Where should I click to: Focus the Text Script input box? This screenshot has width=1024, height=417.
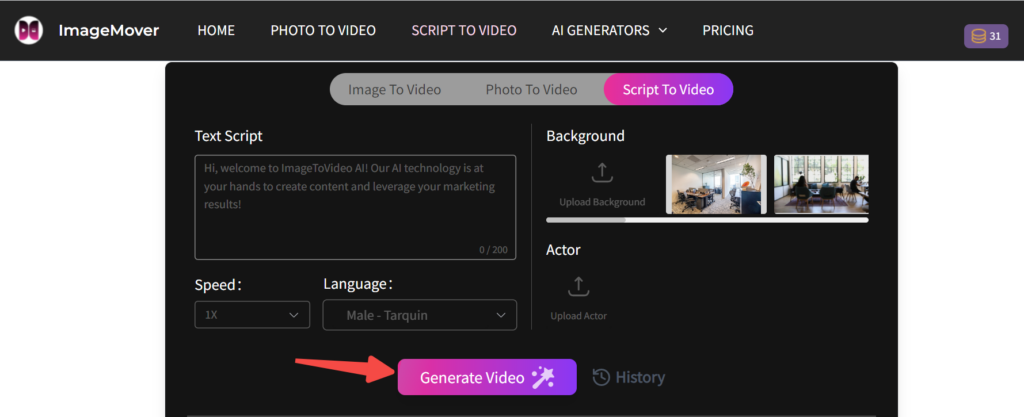coord(355,208)
